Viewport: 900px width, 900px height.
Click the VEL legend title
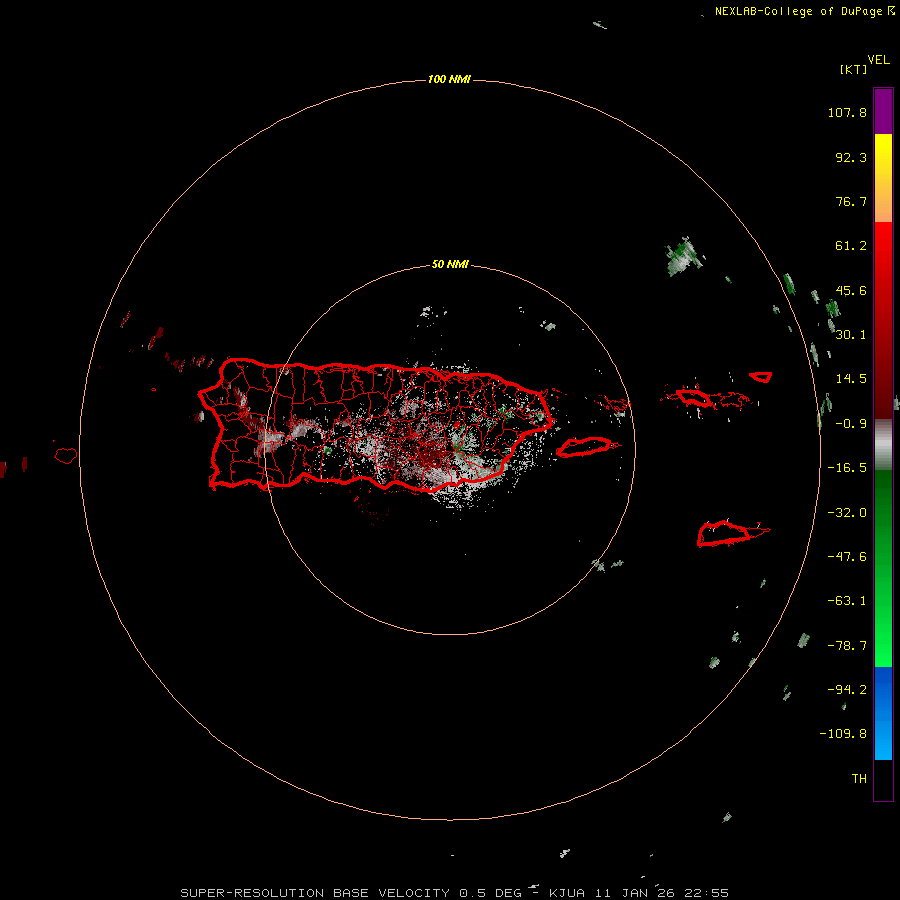pyautogui.click(x=879, y=59)
